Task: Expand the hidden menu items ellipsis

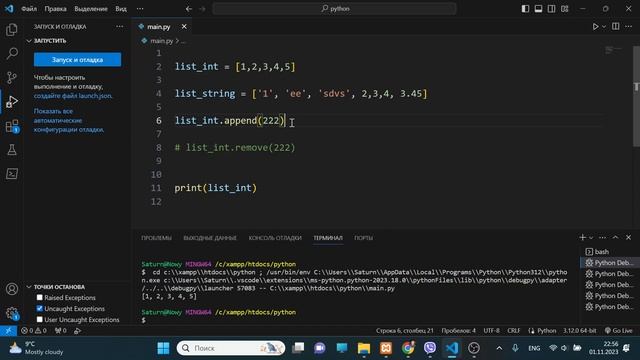Action: (x=140, y=9)
